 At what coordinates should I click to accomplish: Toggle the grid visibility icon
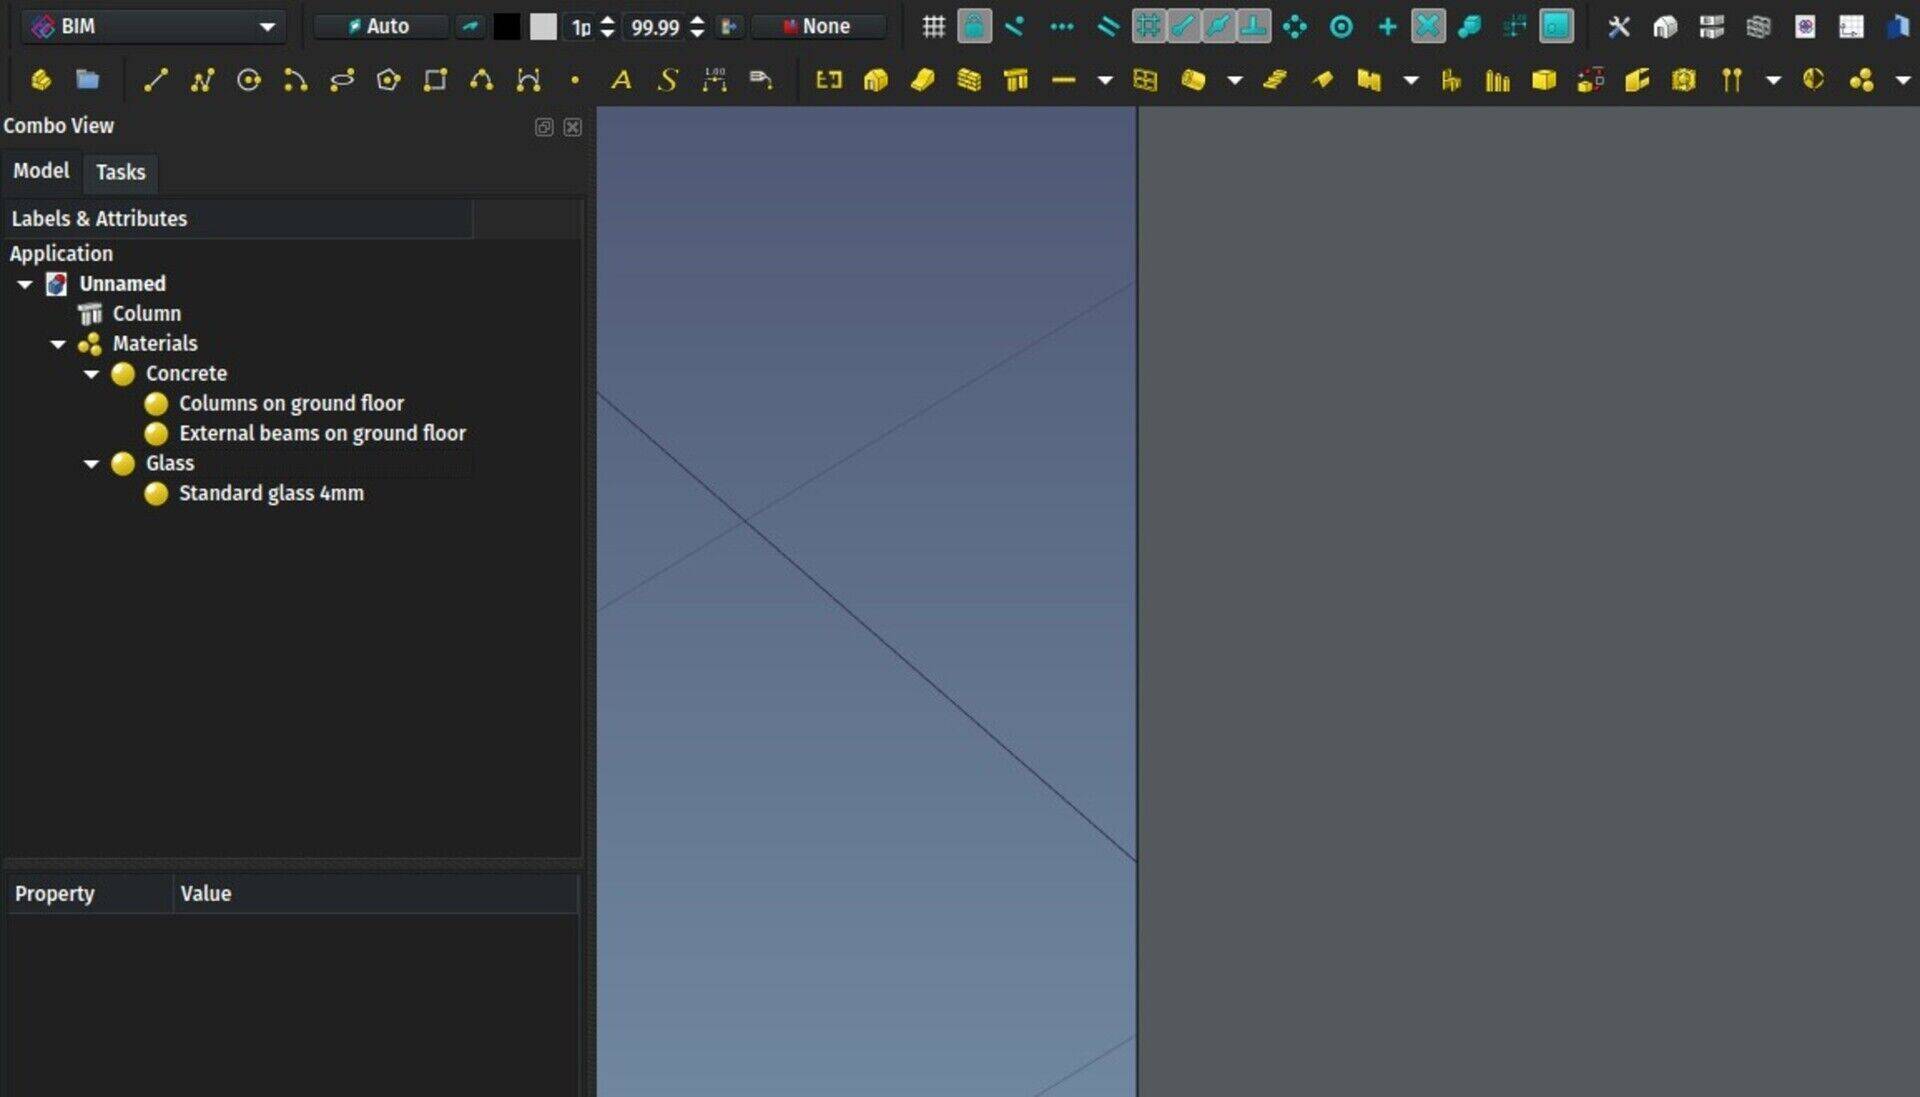933,27
